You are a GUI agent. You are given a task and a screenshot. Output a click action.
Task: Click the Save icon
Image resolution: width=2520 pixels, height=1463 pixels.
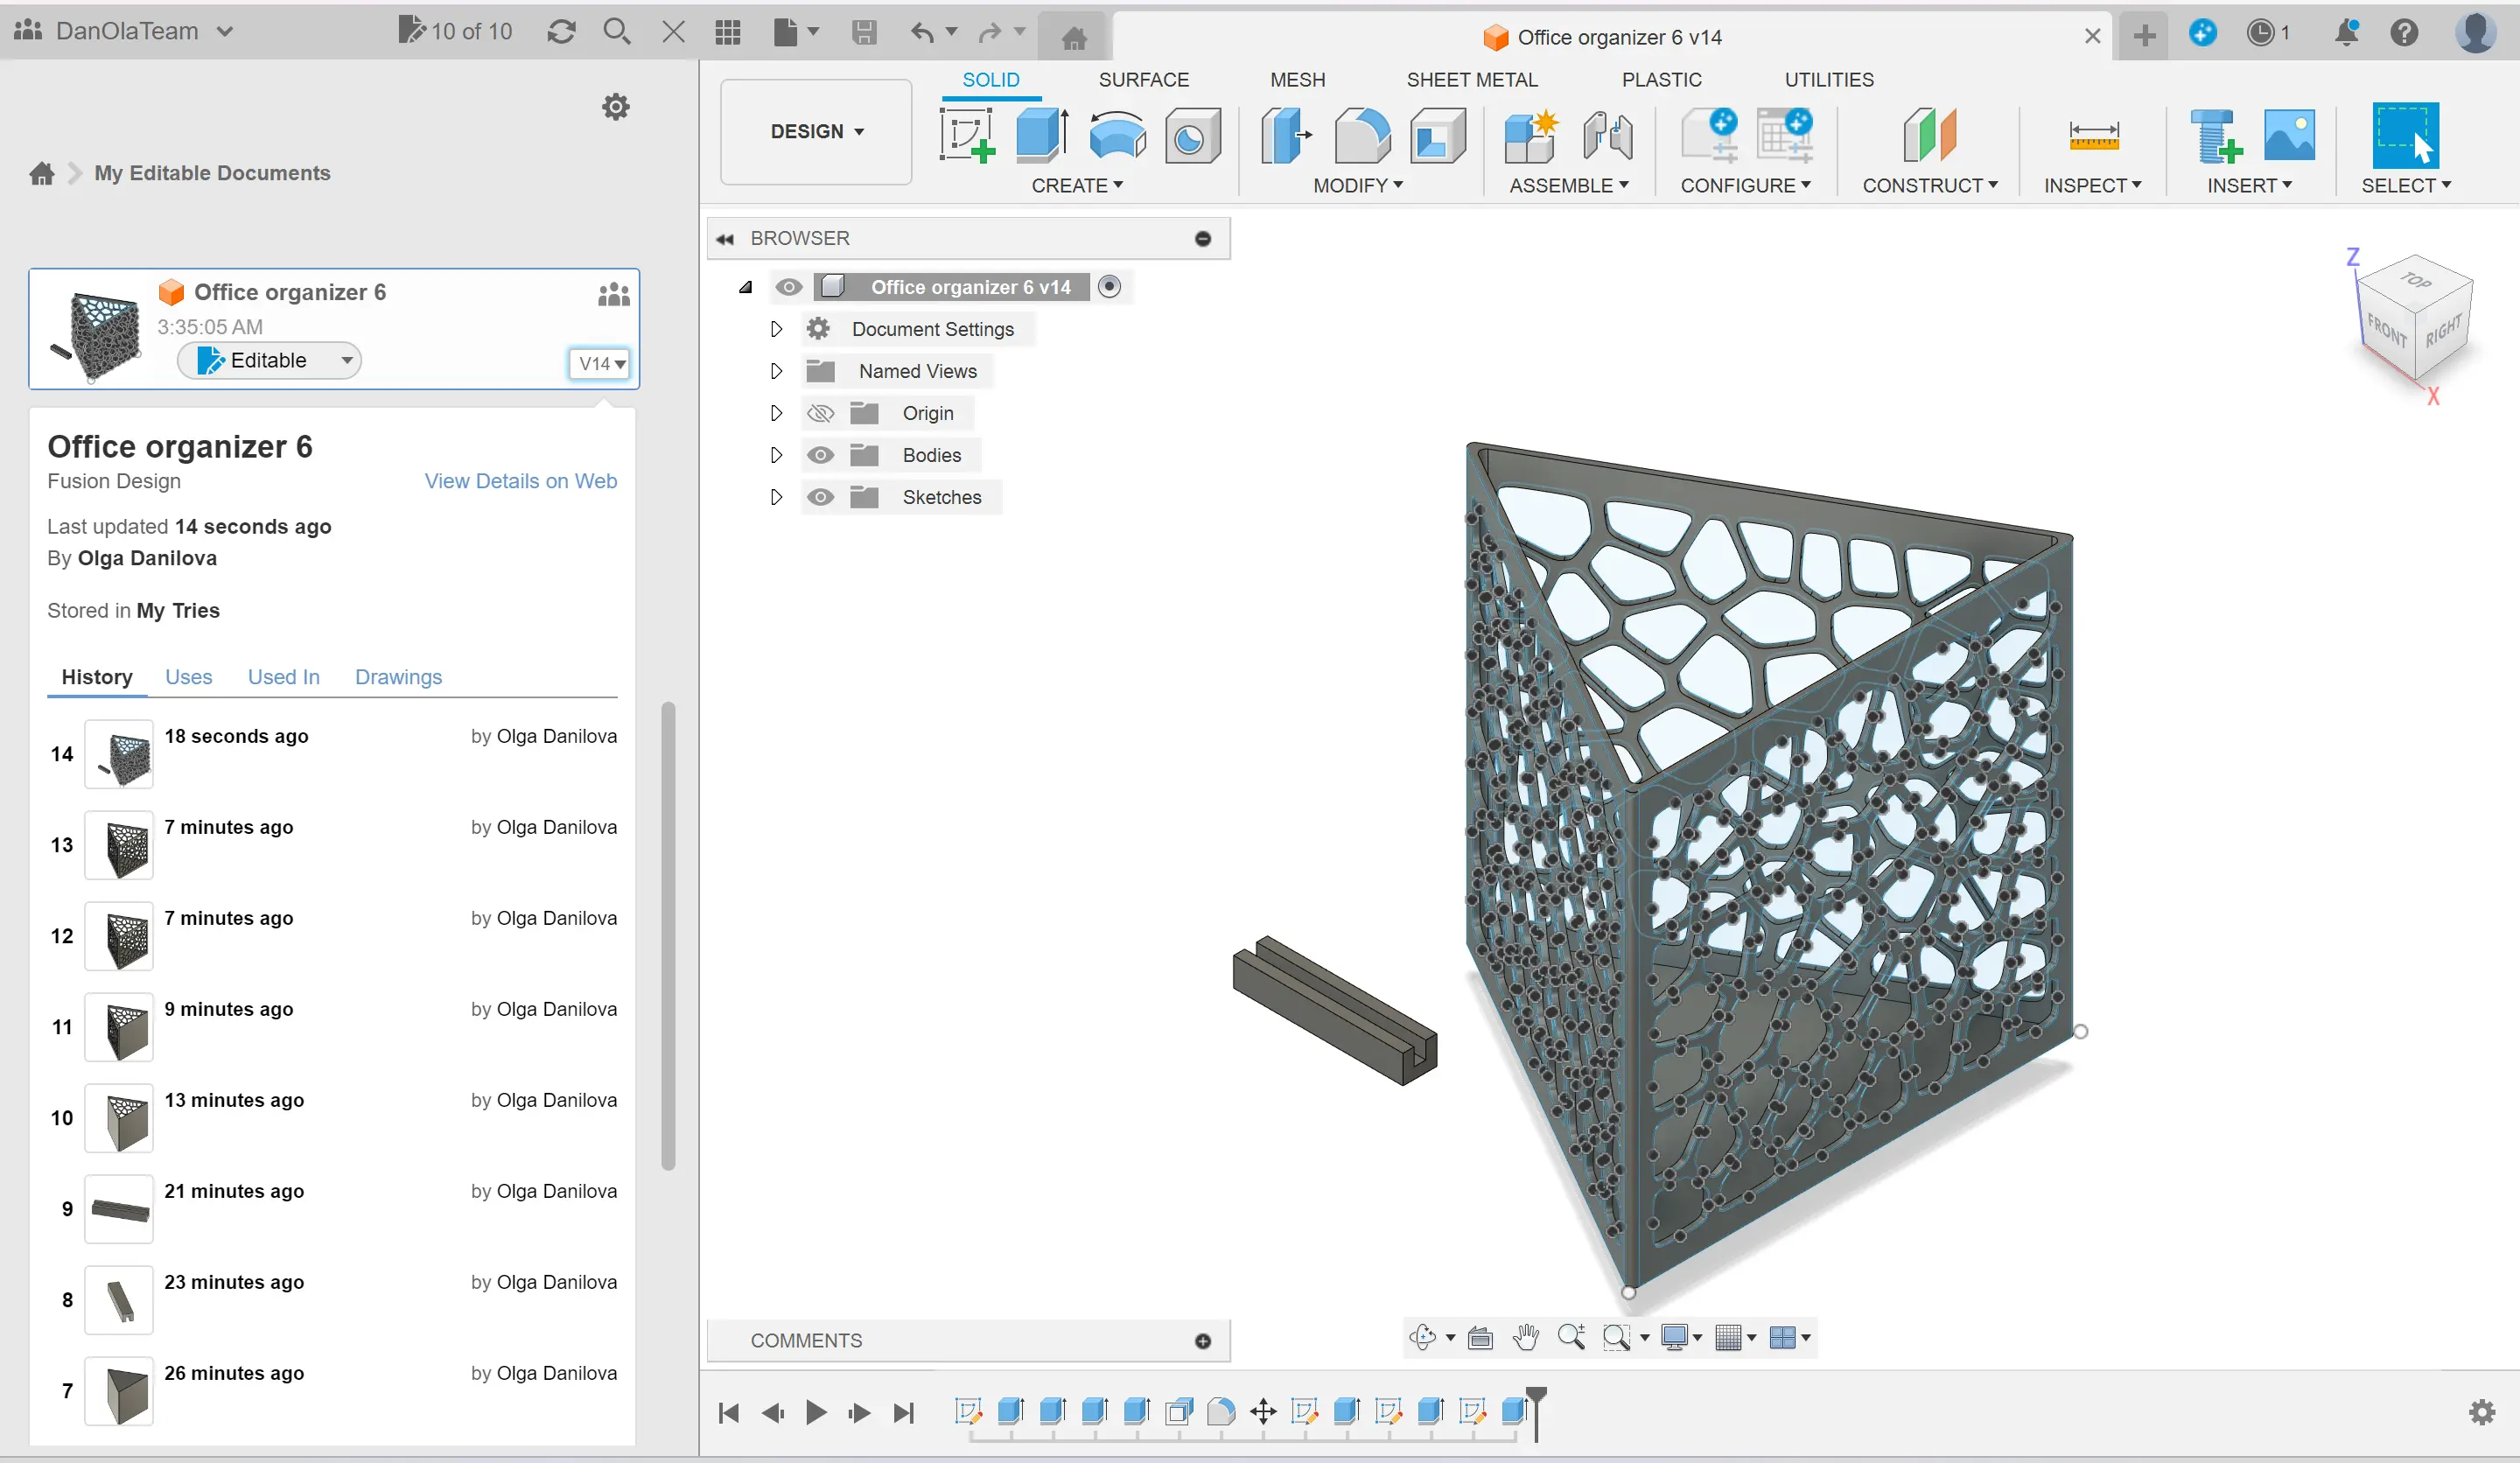point(864,32)
